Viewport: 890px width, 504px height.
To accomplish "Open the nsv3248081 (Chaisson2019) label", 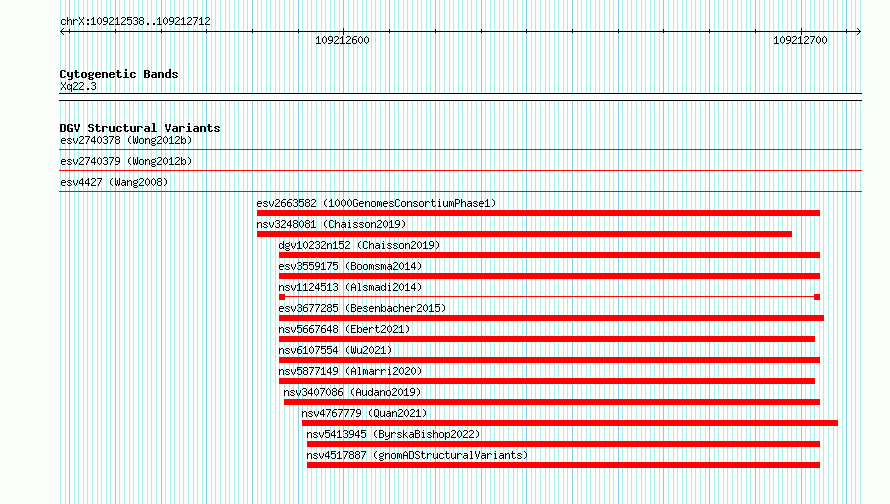I will tap(331, 224).
